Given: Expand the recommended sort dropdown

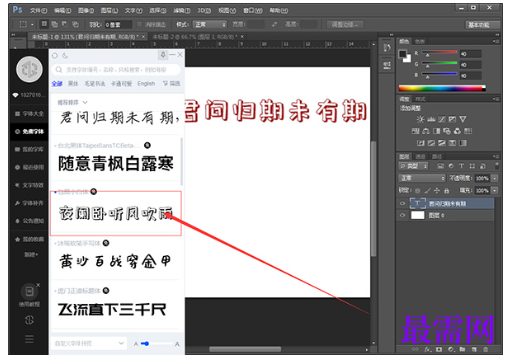Looking at the screenshot, I should (73, 102).
